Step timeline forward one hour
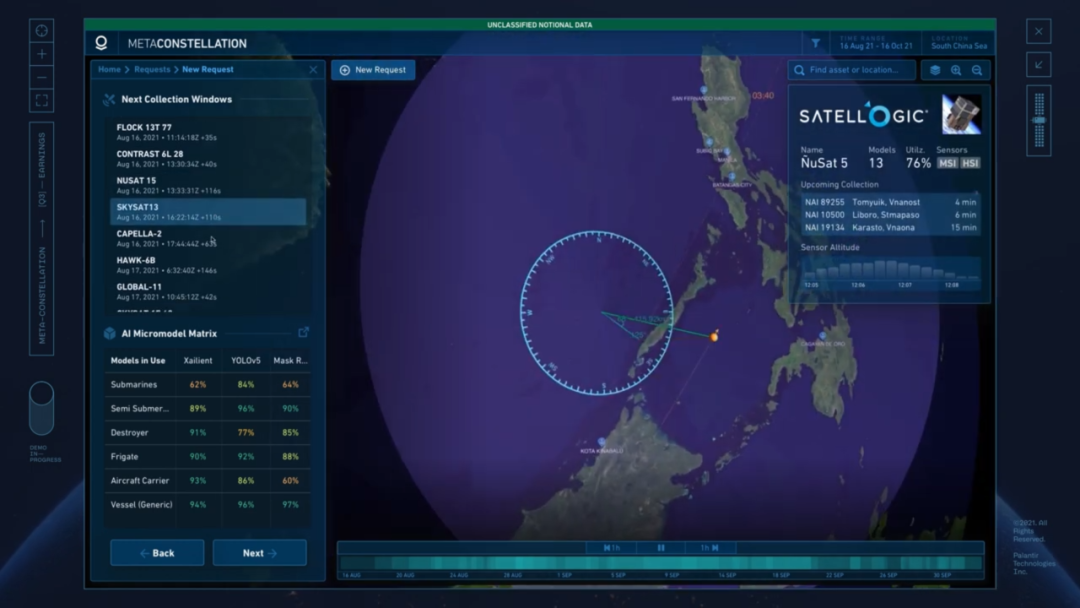 pyautogui.click(x=709, y=548)
